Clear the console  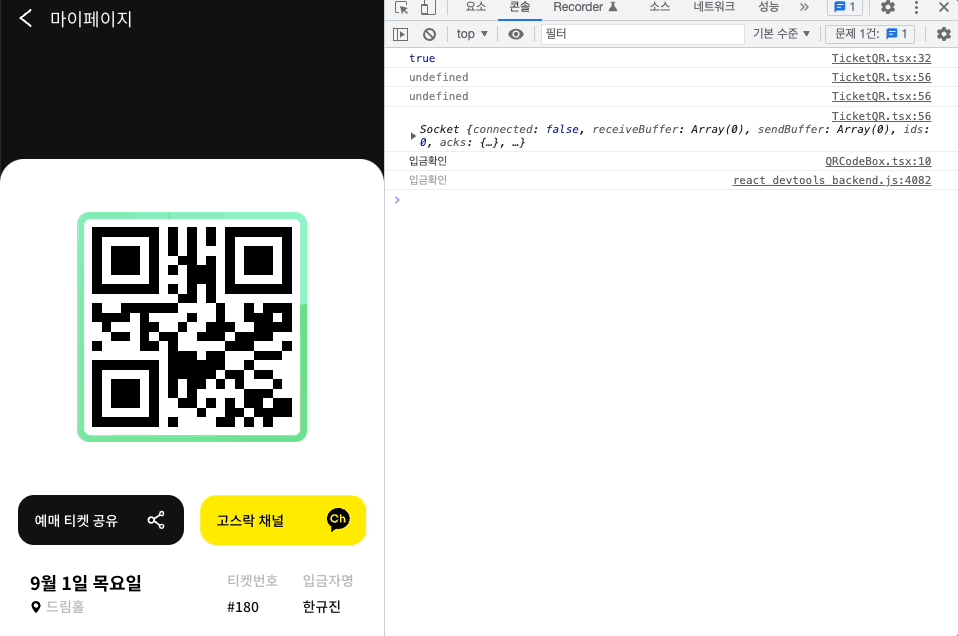click(430, 34)
